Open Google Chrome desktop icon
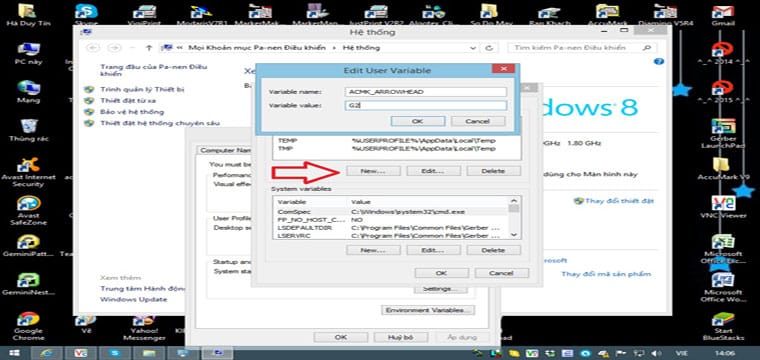The width and height of the screenshot is (760, 360). pyautogui.click(x=29, y=326)
